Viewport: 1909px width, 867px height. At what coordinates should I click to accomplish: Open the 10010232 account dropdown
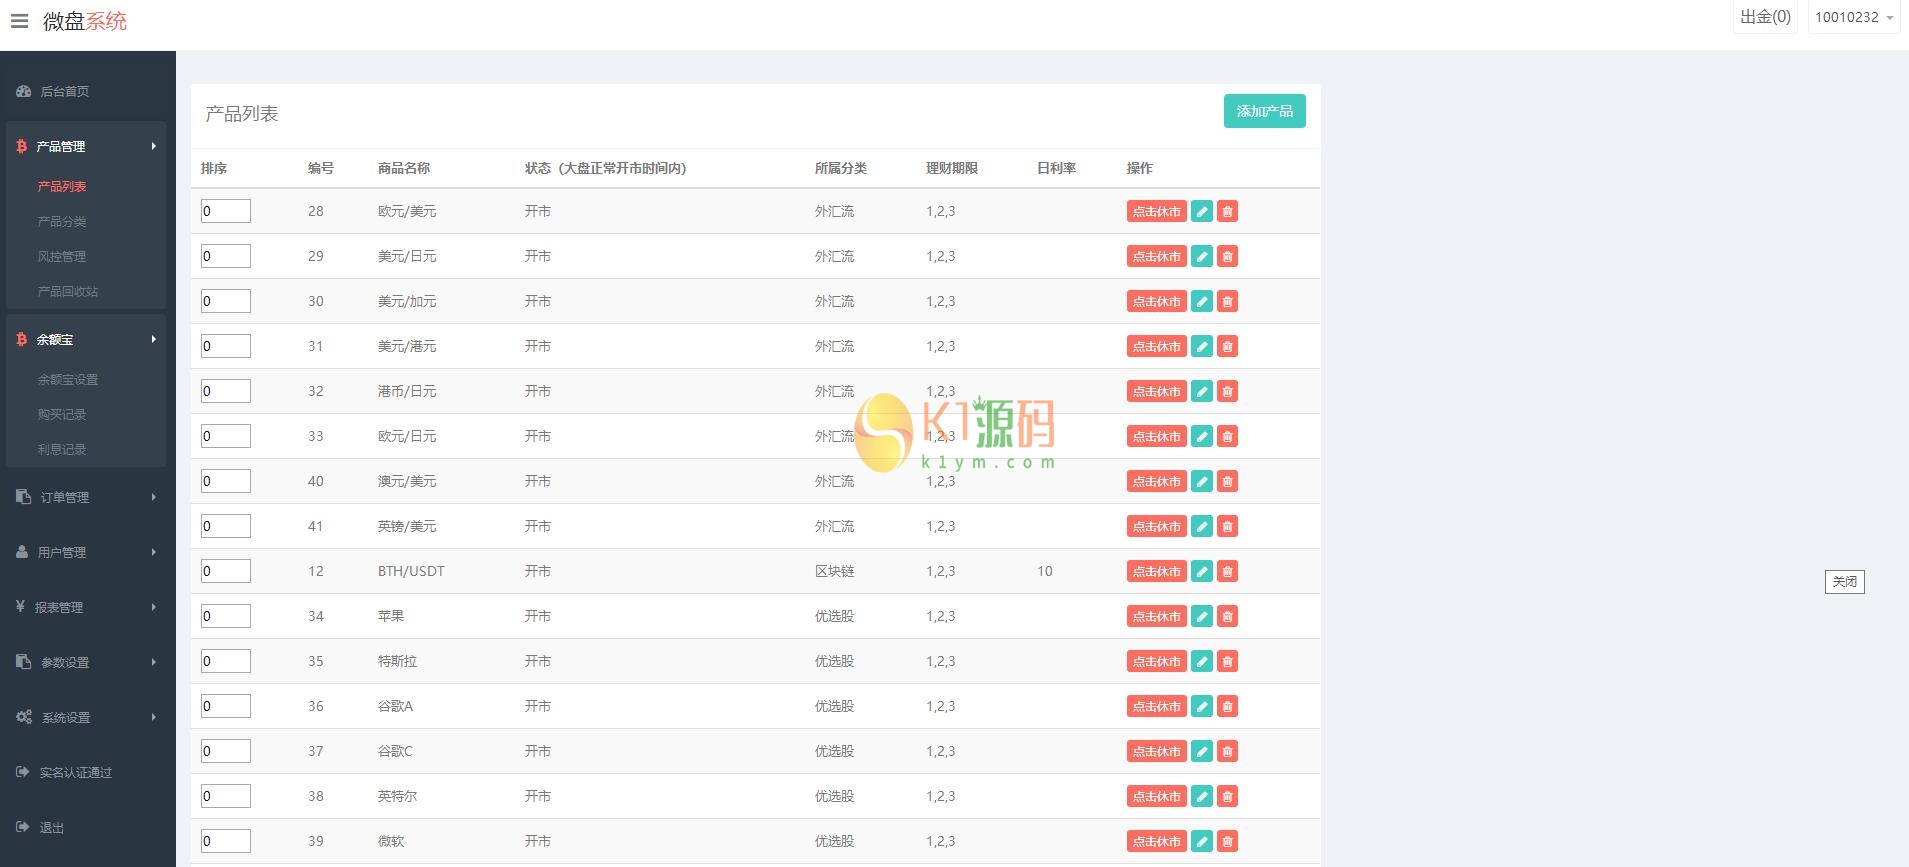click(x=1853, y=17)
